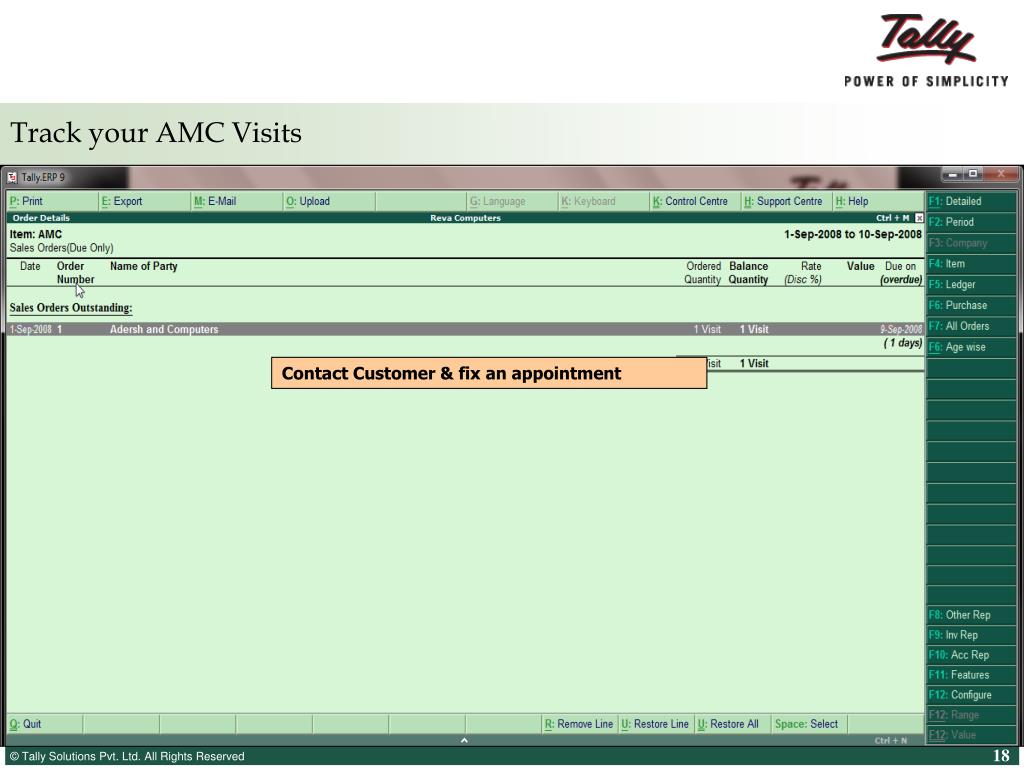Click the Ordered Quantity column header
The image size is (1024, 768).
(x=703, y=272)
